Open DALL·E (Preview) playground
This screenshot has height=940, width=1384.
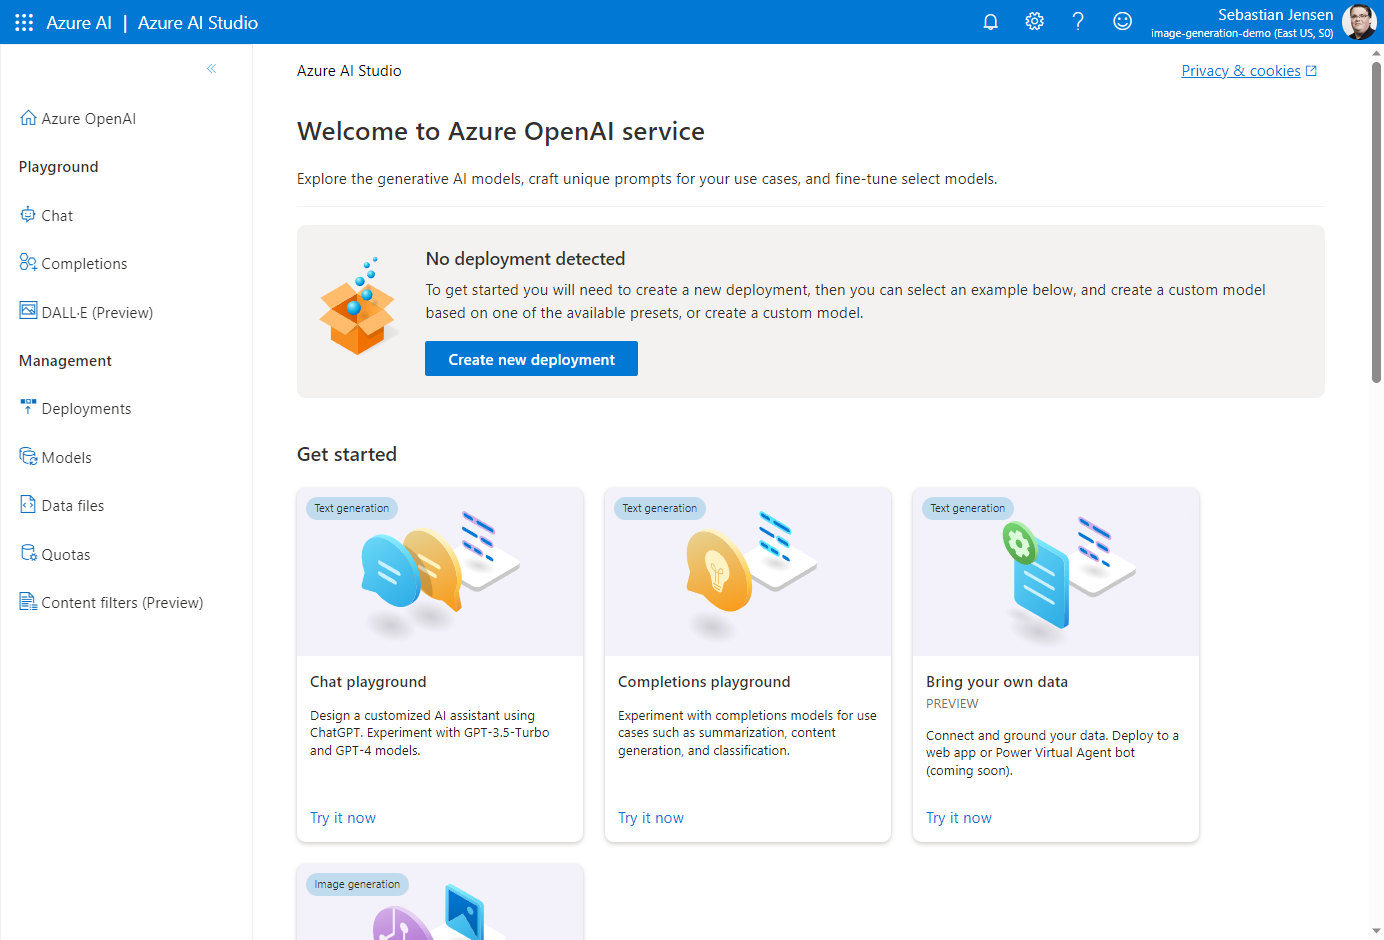click(x=97, y=313)
